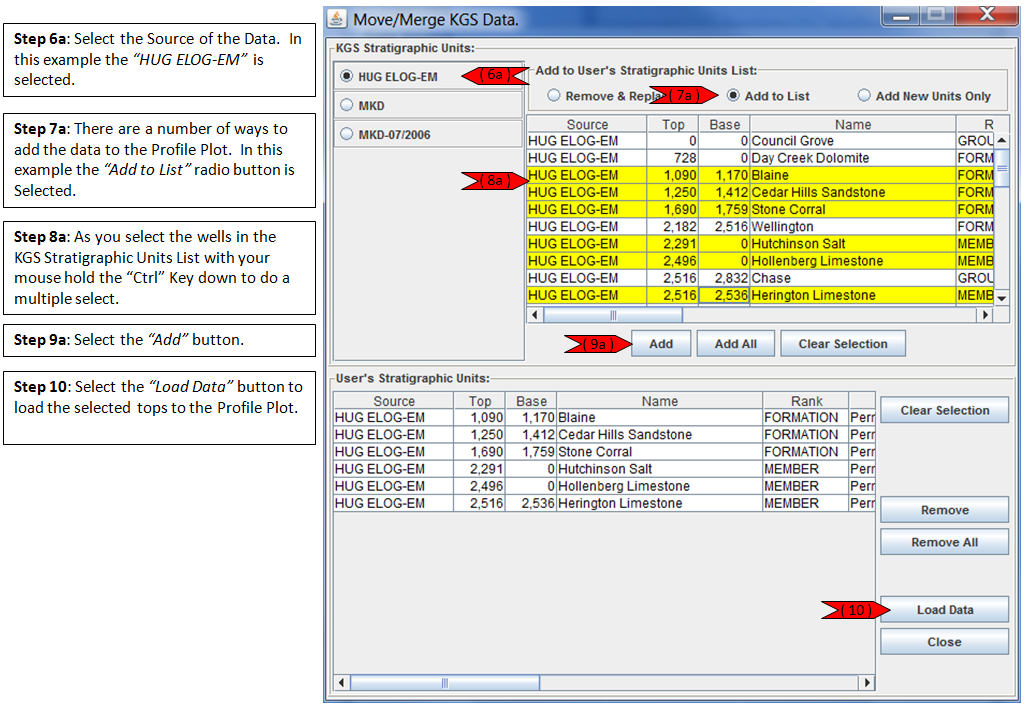This screenshot has height=712, width=1025.
Task: Click the Top header in KGS table
Action: (673, 124)
